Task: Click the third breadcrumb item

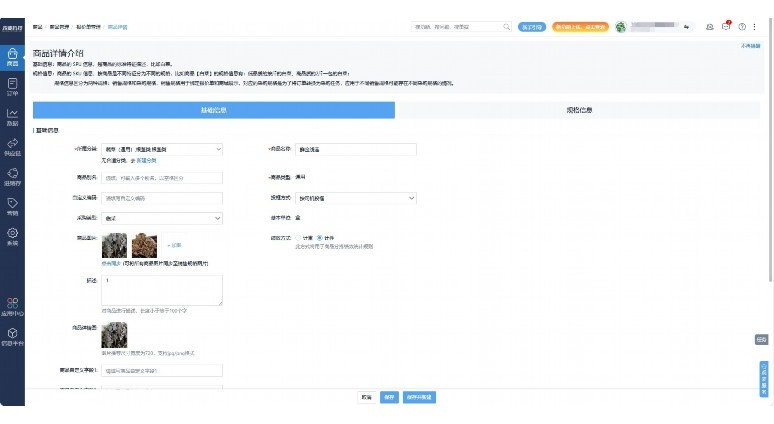Action: click(x=88, y=27)
